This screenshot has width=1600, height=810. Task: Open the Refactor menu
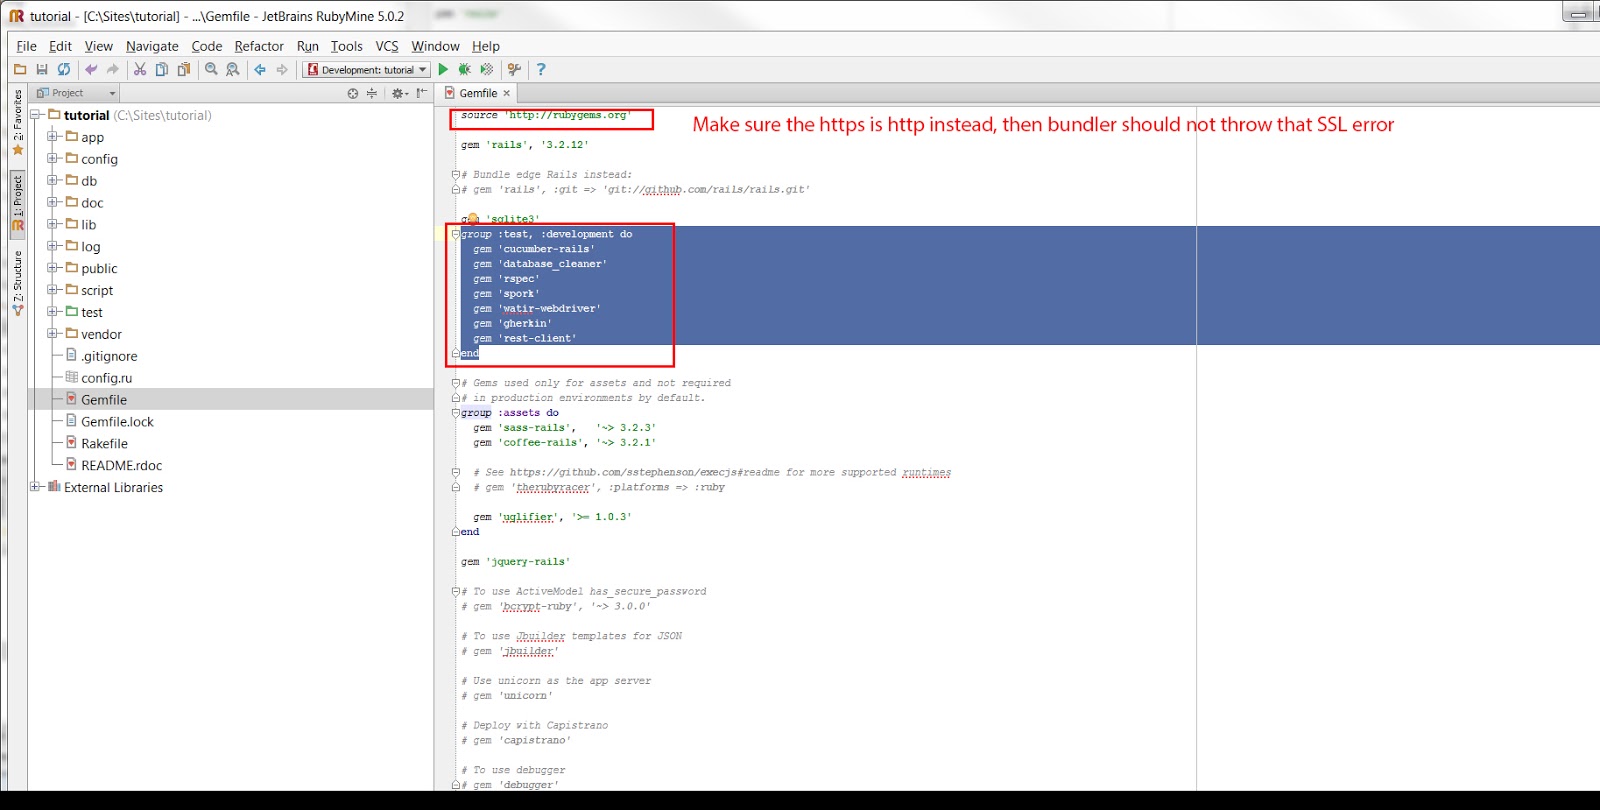pos(259,46)
